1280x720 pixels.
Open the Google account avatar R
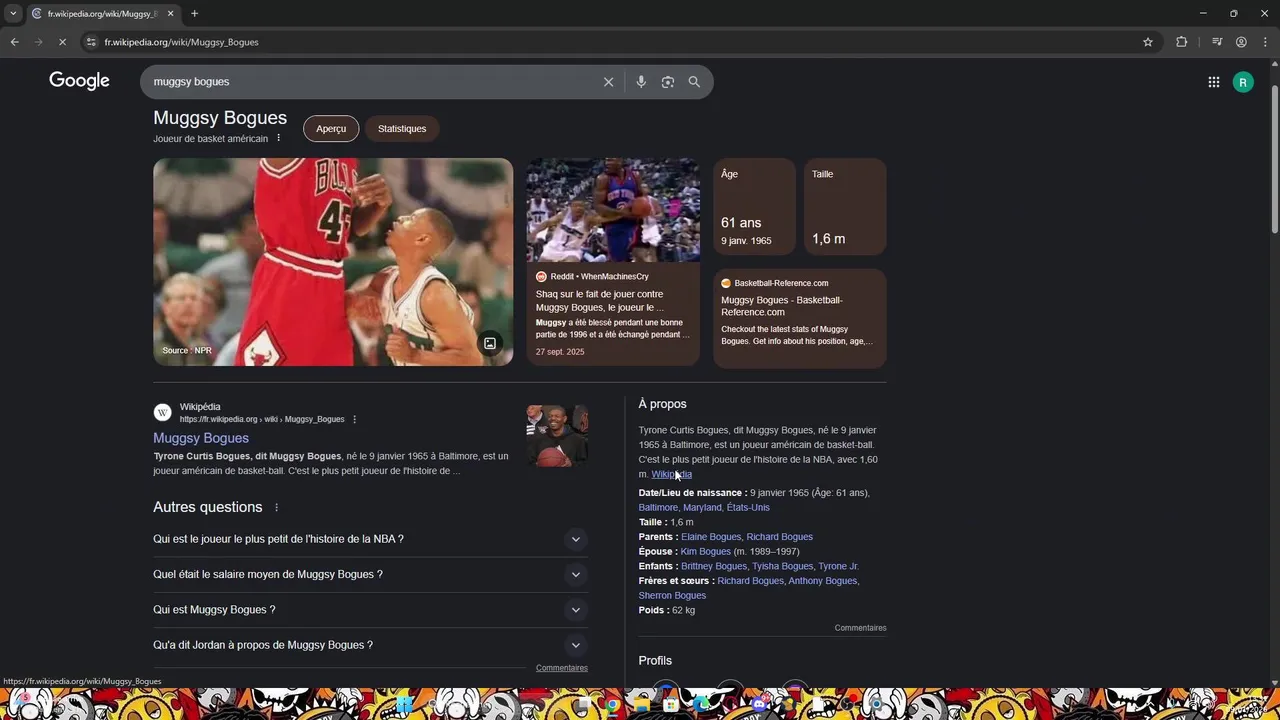tap(1243, 82)
